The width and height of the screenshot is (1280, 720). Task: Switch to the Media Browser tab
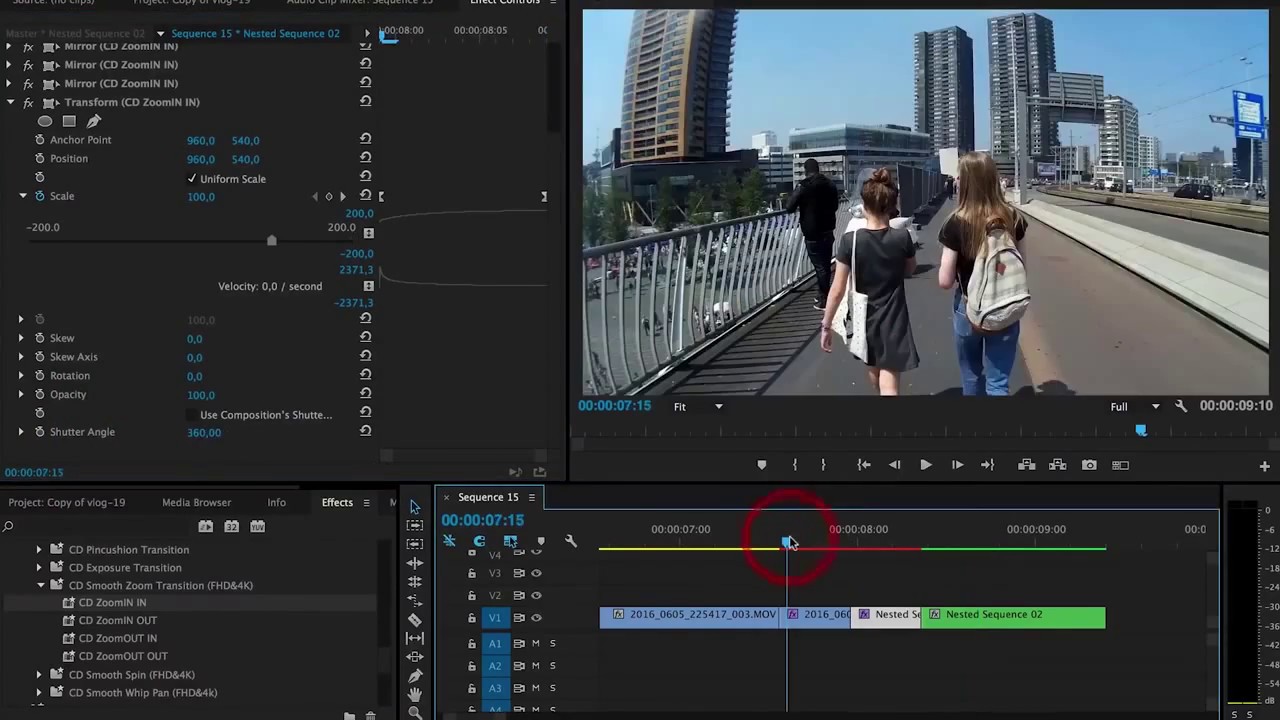[196, 502]
